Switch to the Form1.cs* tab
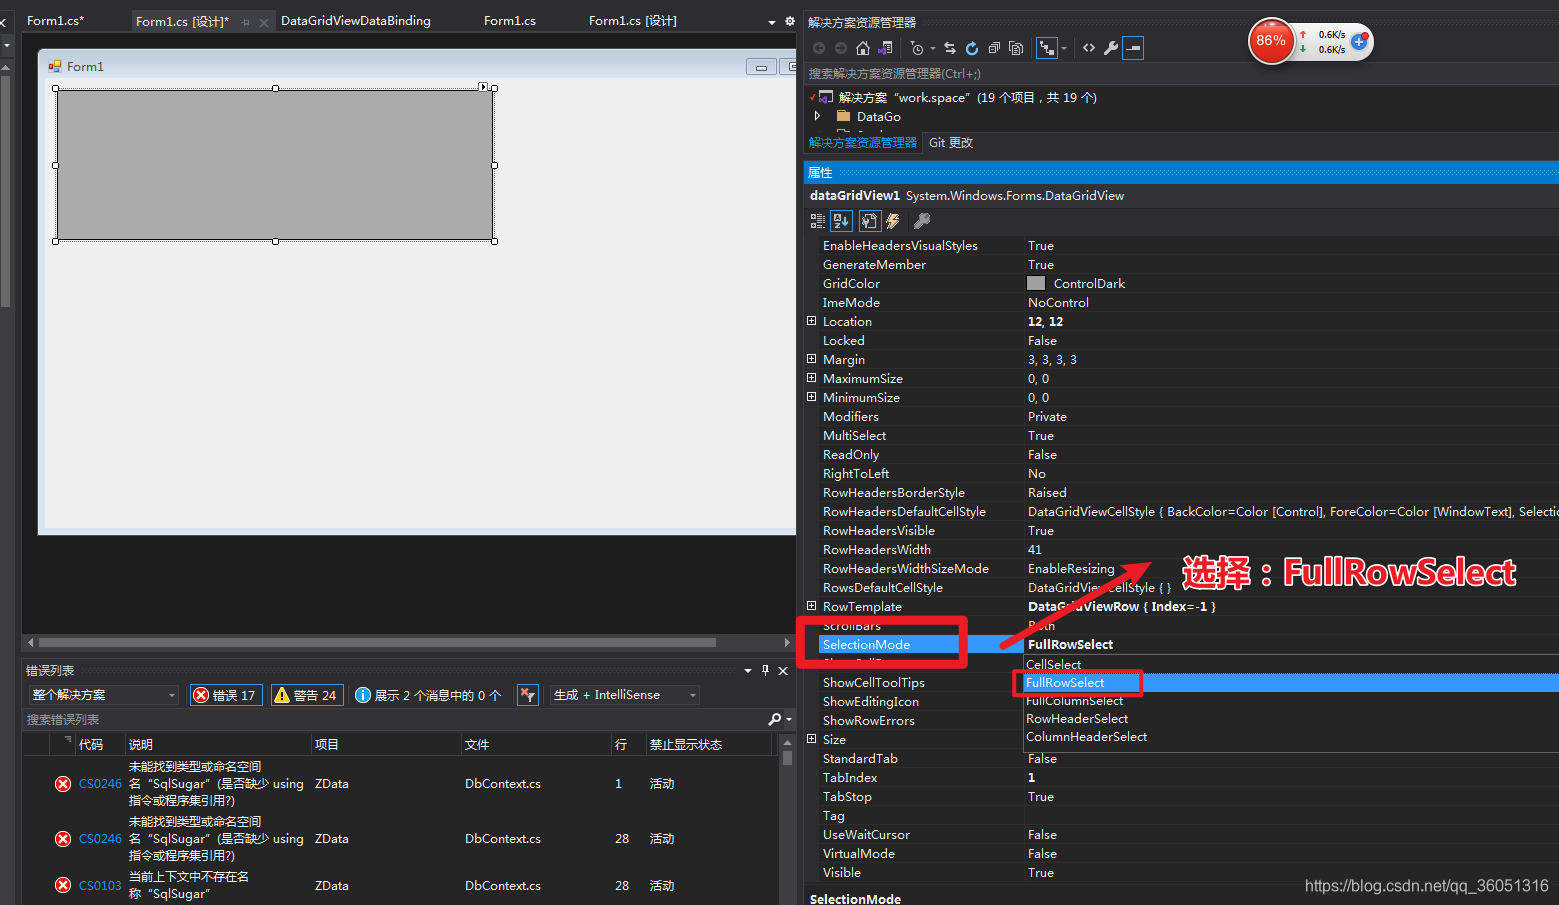 56,20
